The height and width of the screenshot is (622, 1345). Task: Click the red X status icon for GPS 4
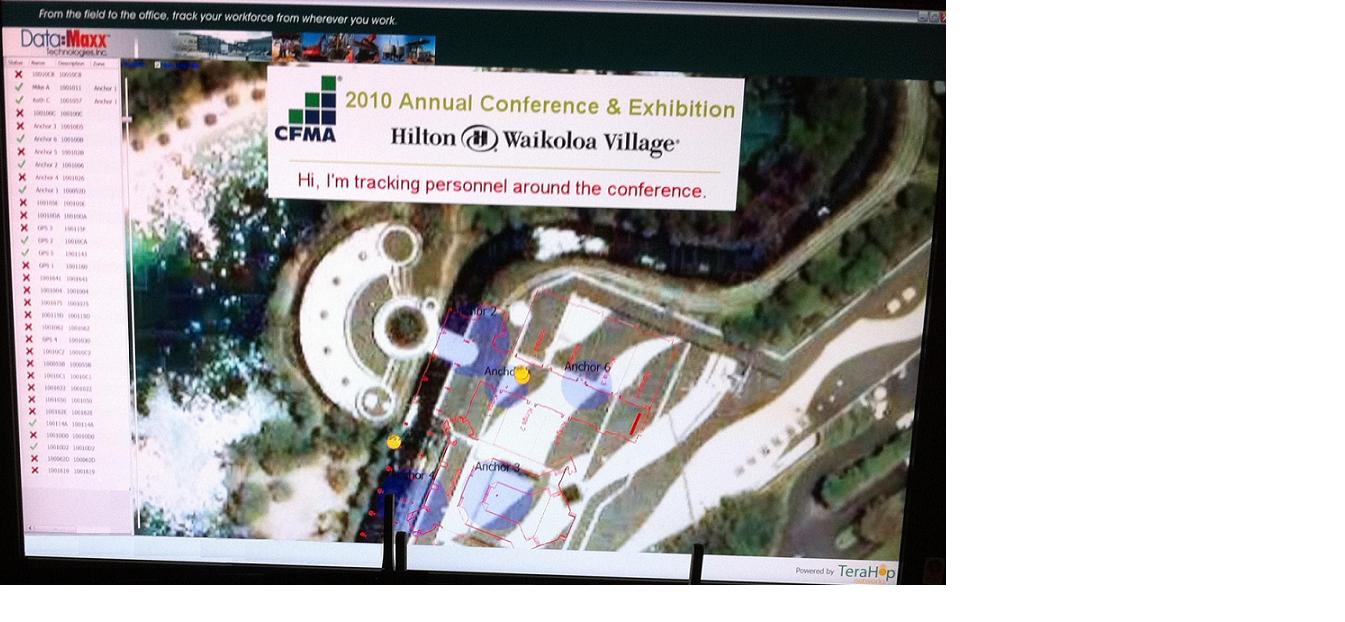tap(29, 339)
